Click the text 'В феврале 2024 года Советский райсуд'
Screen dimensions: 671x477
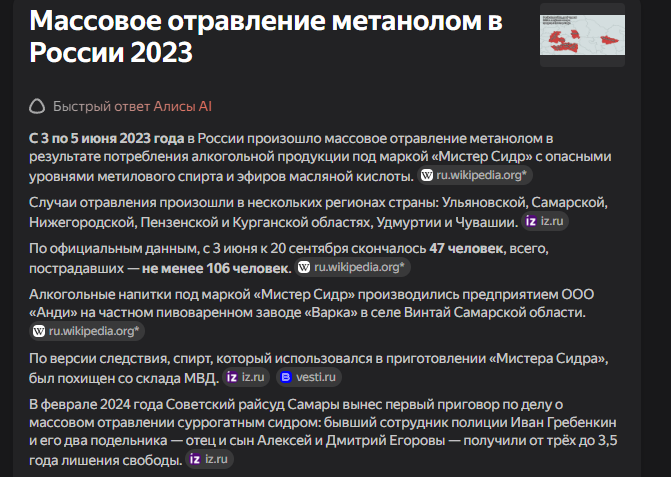click(157, 404)
